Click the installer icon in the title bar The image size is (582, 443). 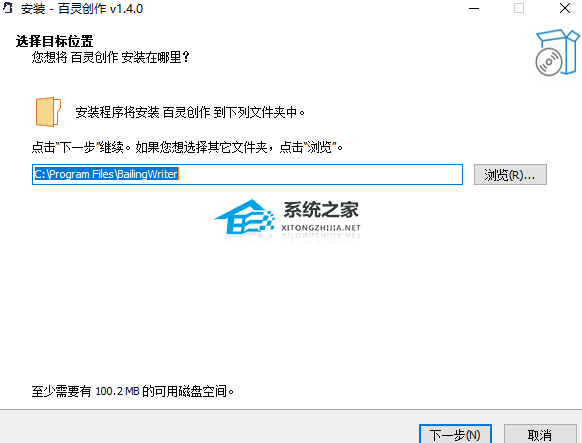point(8,8)
